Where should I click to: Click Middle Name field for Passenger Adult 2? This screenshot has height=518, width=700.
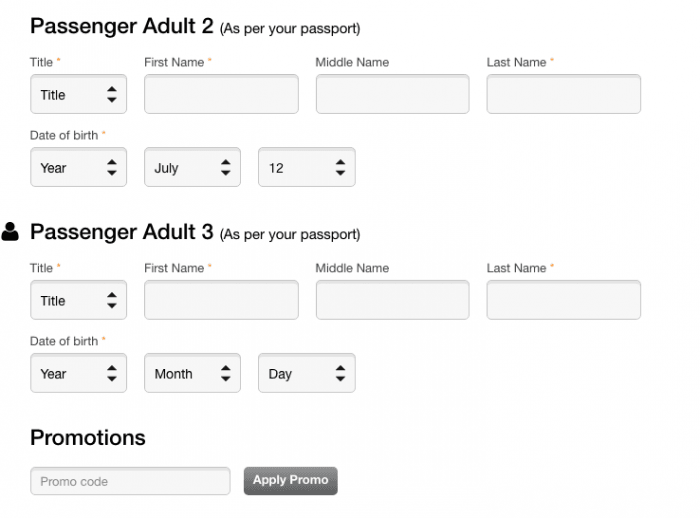392,94
